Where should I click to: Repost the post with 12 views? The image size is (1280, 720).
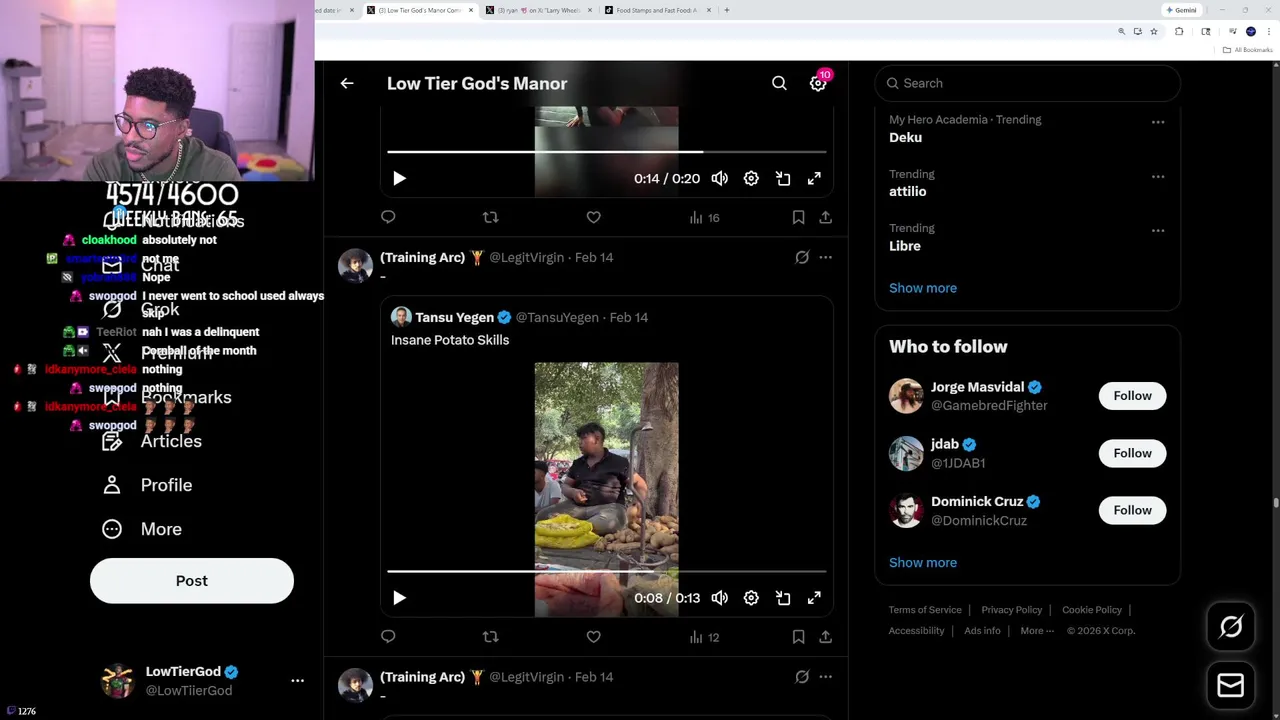[x=490, y=637]
